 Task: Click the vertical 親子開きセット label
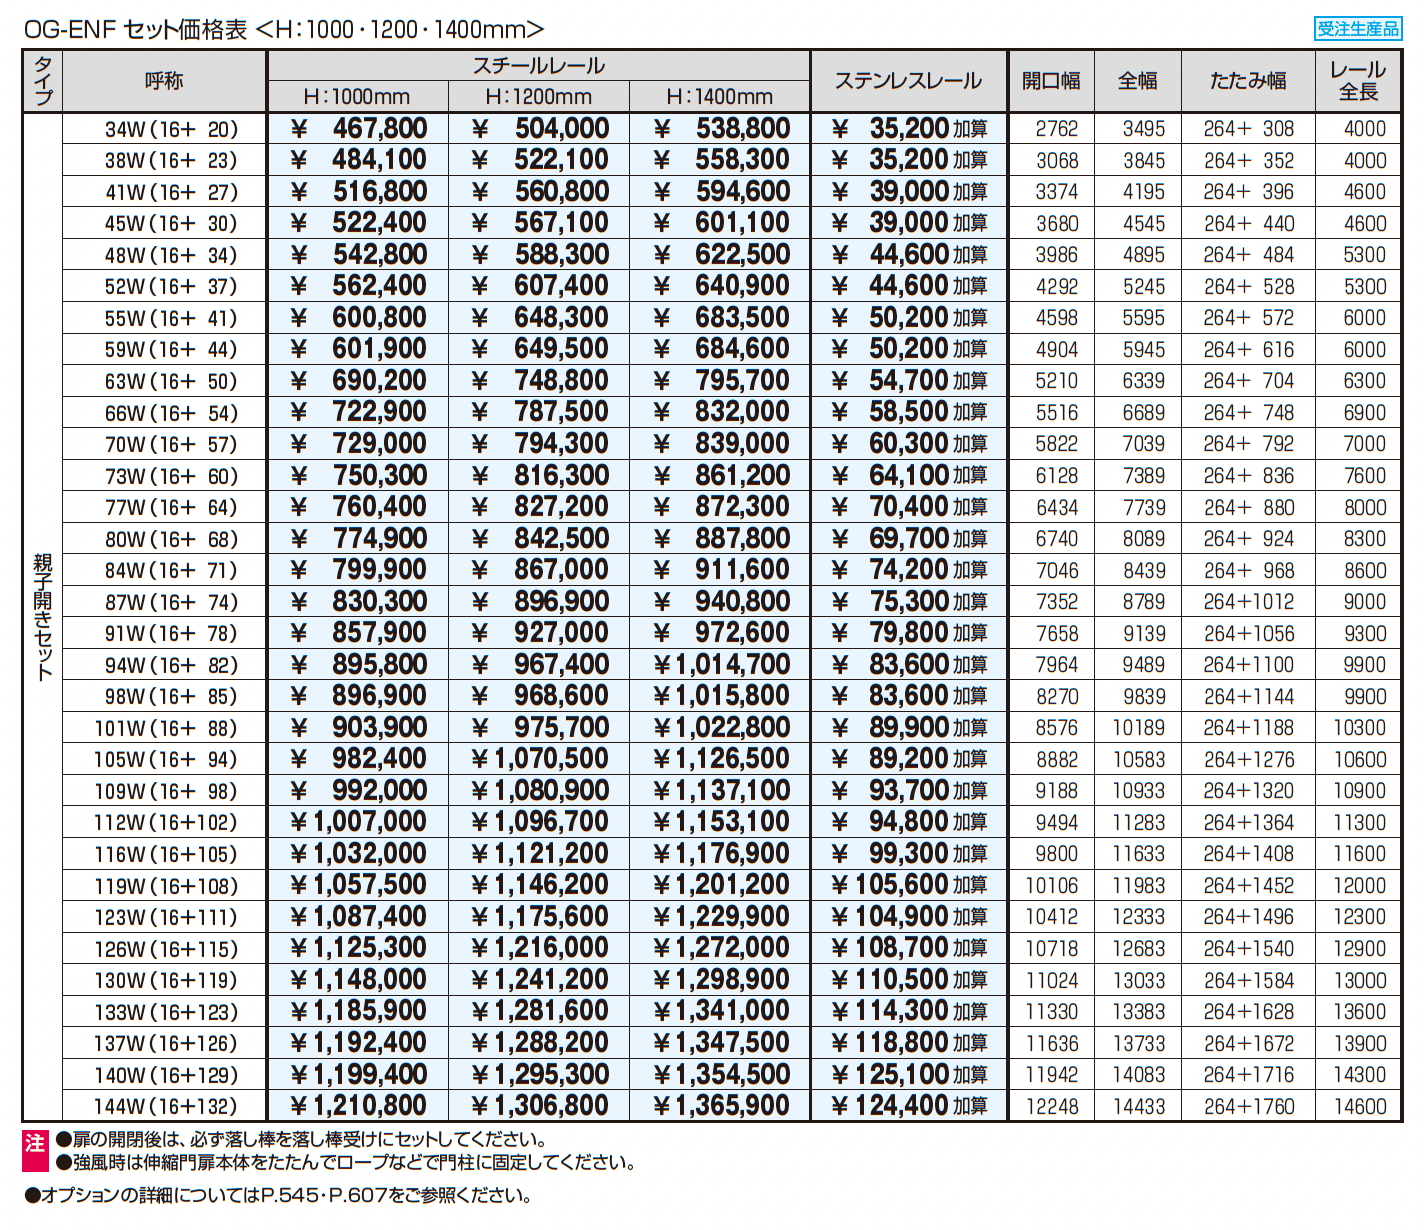(x=43, y=617)
